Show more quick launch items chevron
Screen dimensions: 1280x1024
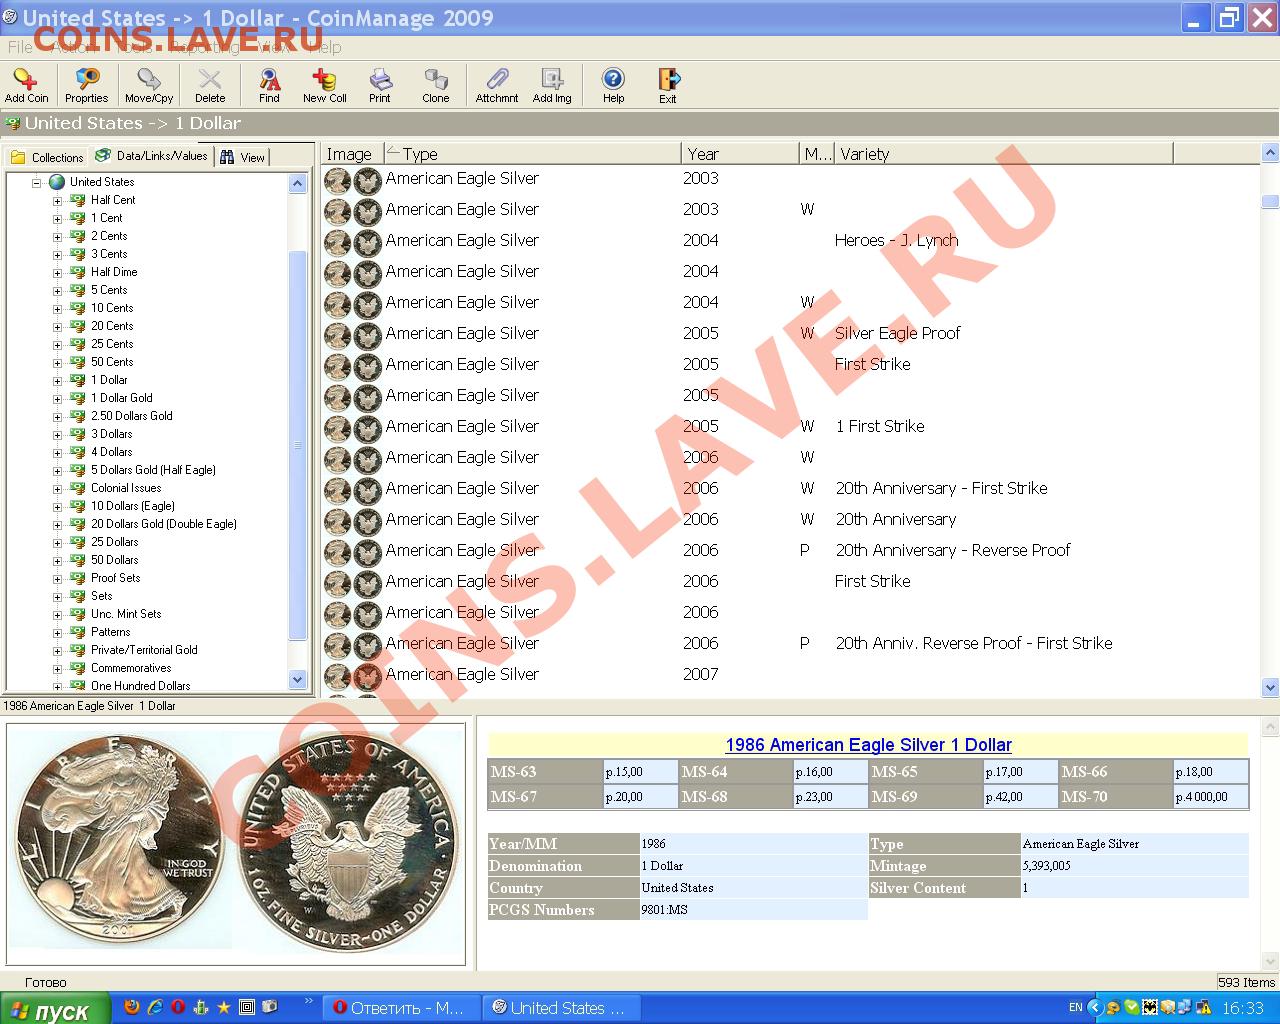pyautogui.click(x=308, y=1000)
